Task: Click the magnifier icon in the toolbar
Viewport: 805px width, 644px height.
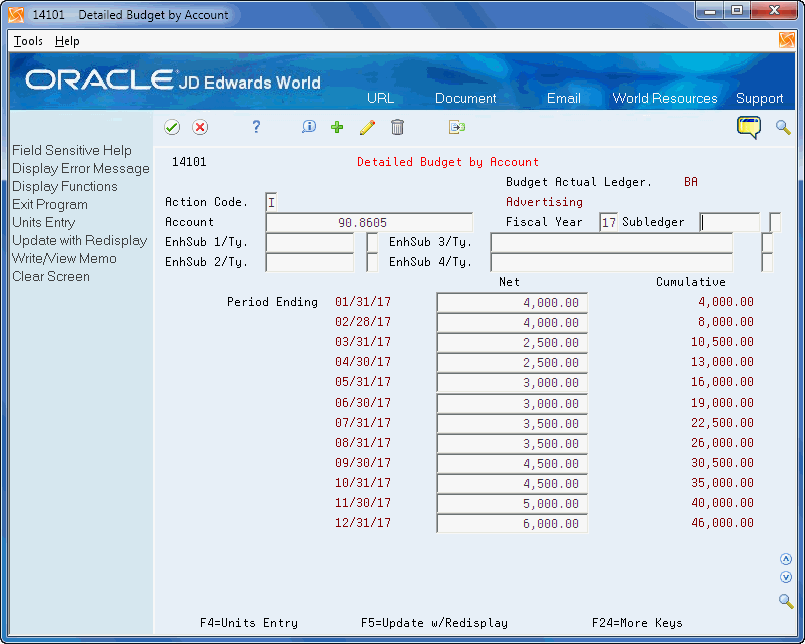Action: point(783,127)
